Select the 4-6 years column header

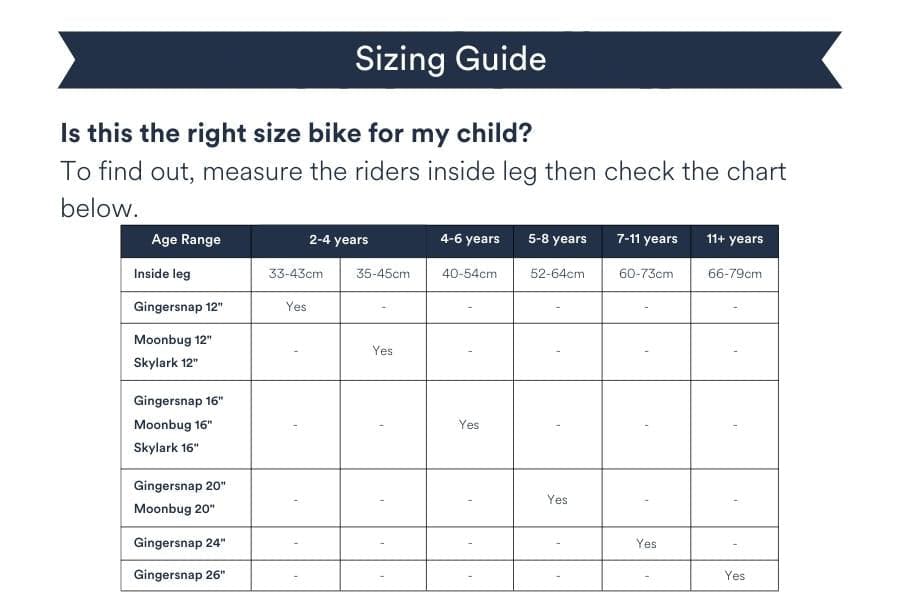point(469,239)
